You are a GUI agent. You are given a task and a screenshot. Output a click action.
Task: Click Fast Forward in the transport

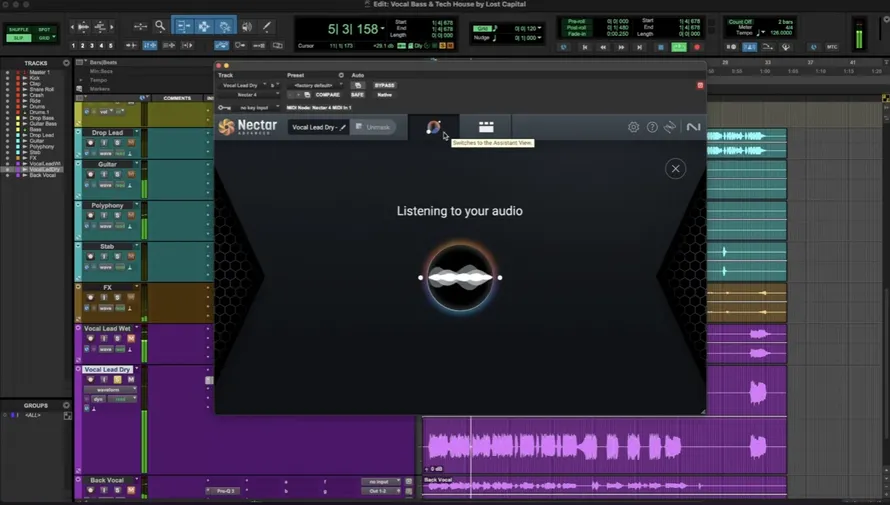coord(622,47)
